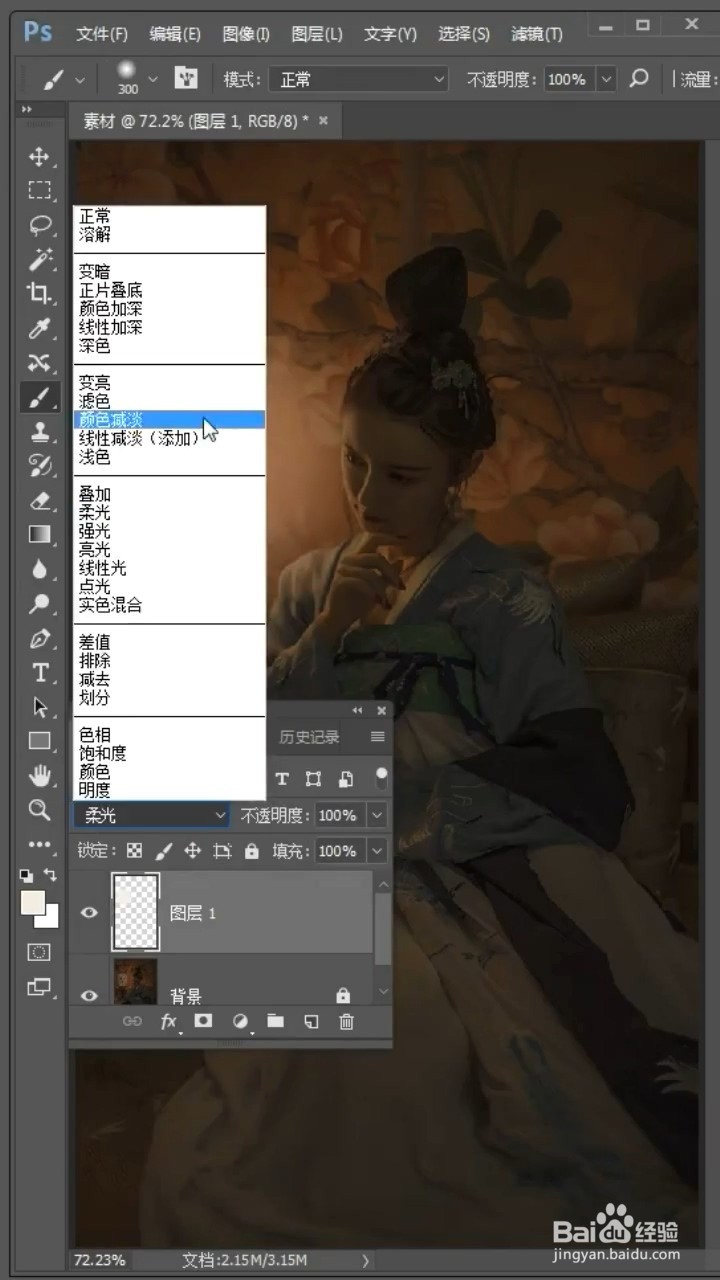Image resolution: width=720 pixels, height=1280 pixels.
Task: Select the Zoom tool
Action: 39,810
